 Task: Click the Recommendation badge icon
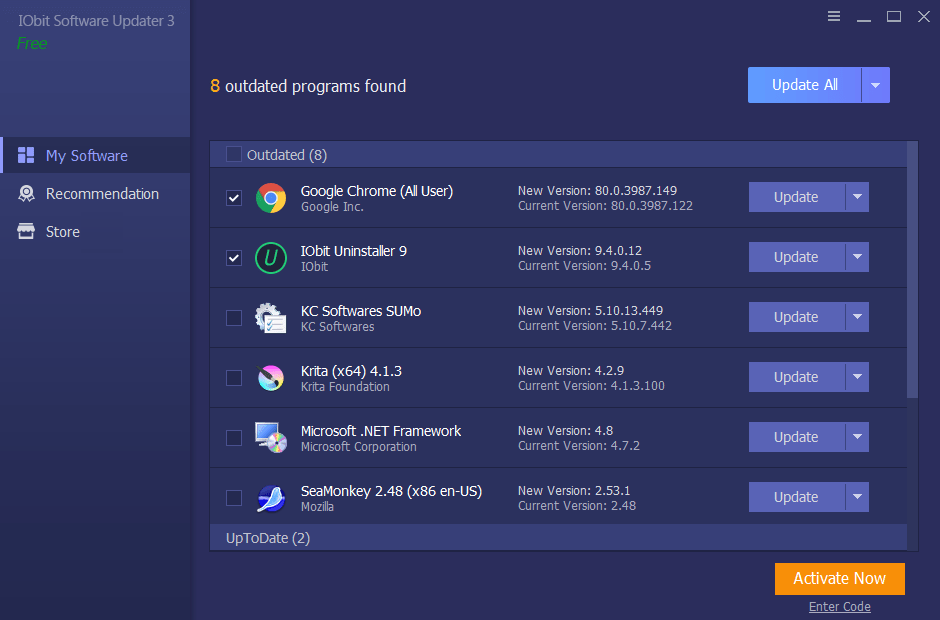point(26,193)
